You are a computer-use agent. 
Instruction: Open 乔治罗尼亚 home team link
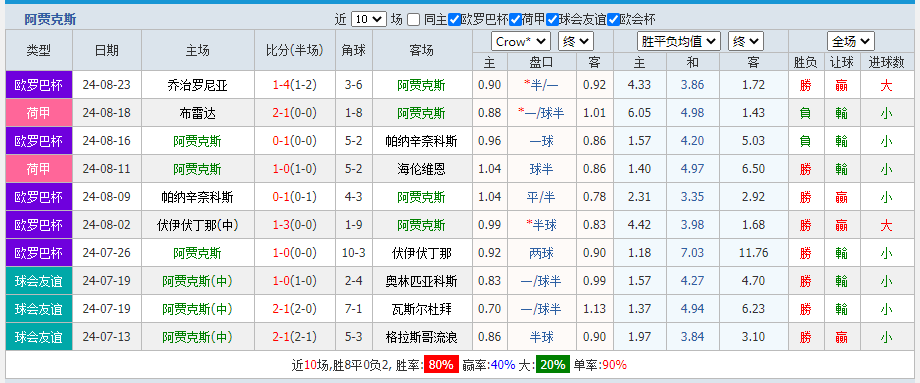click(197, 85)
